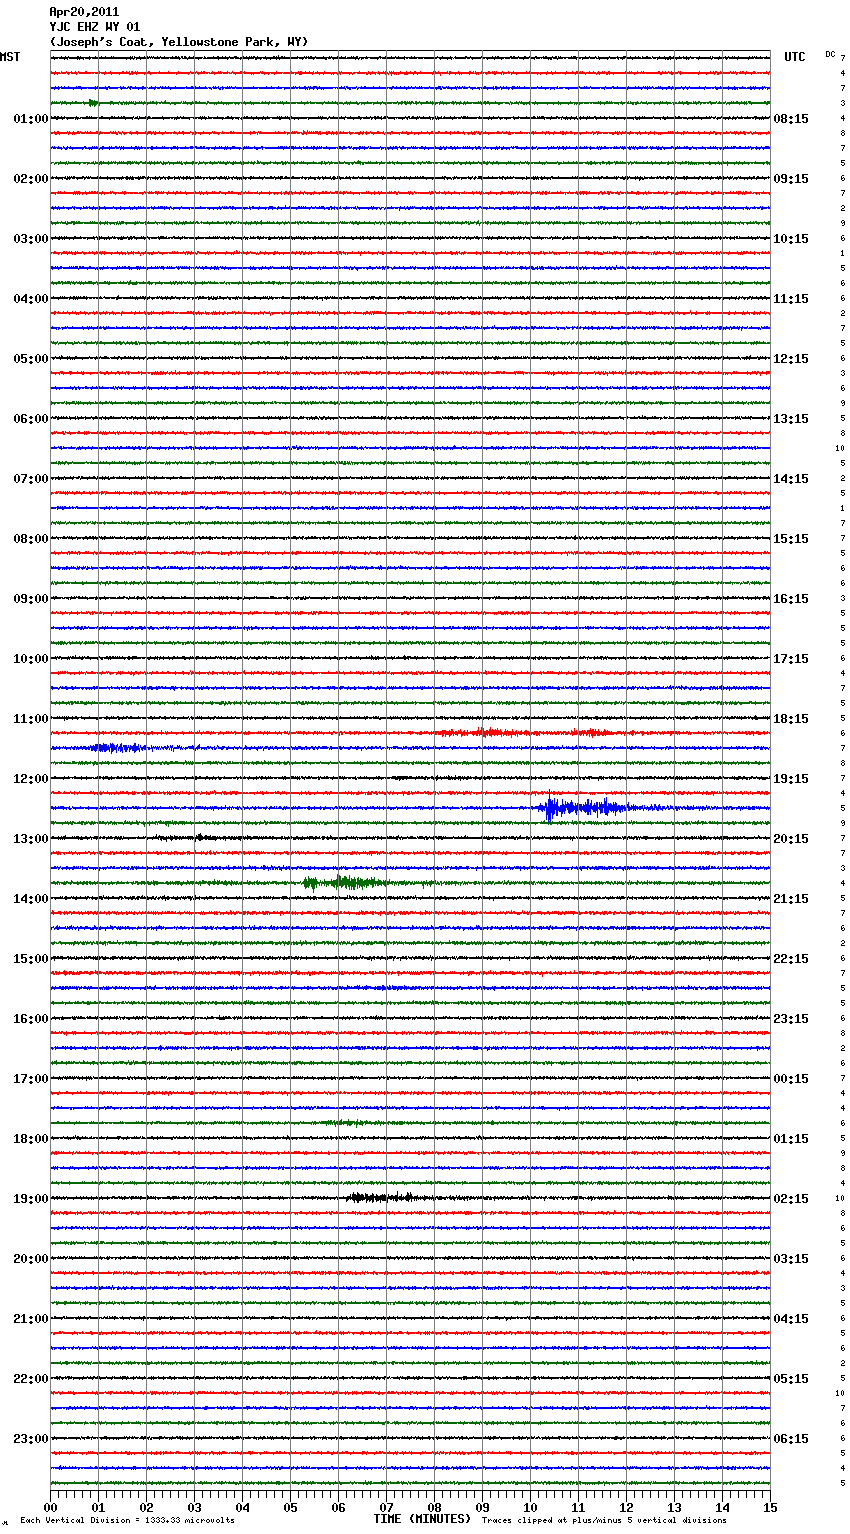Select the 12:00 MST time label
The height and width of the screenshot is (1534, 850).
(31, 779)
